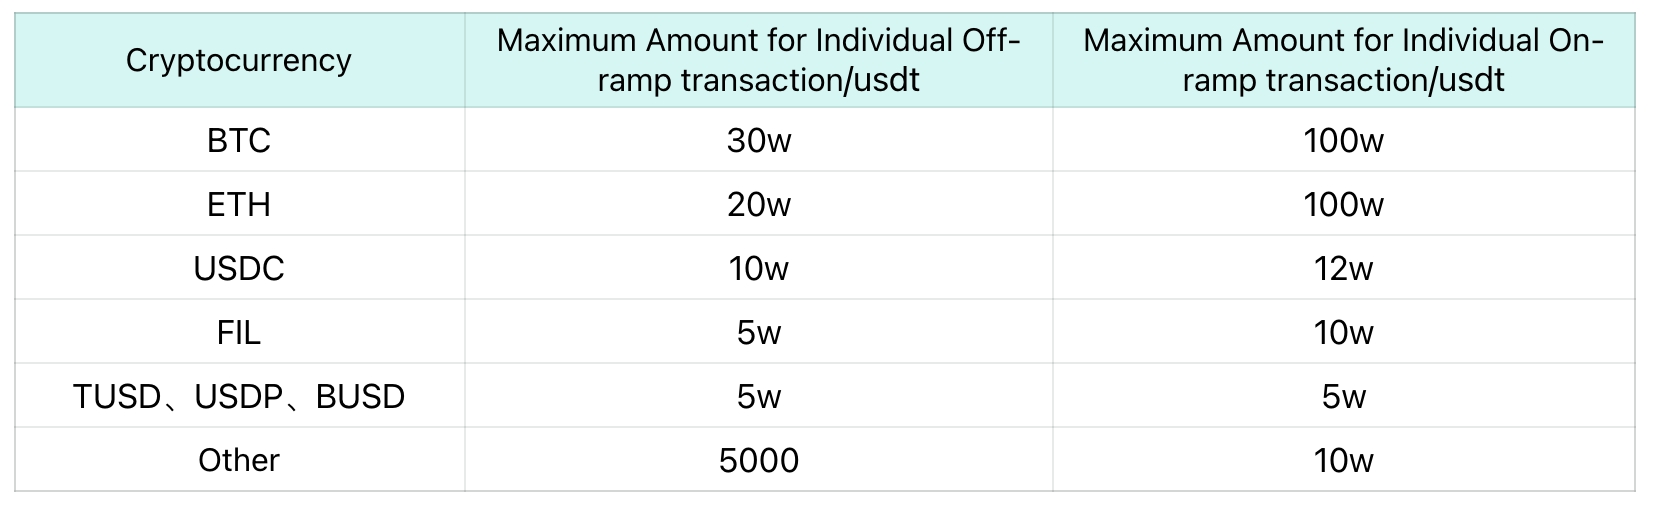The image size is (1654, 510).
Task: Select the 20w off-ramp value for ETH
Action: [758, 204]
